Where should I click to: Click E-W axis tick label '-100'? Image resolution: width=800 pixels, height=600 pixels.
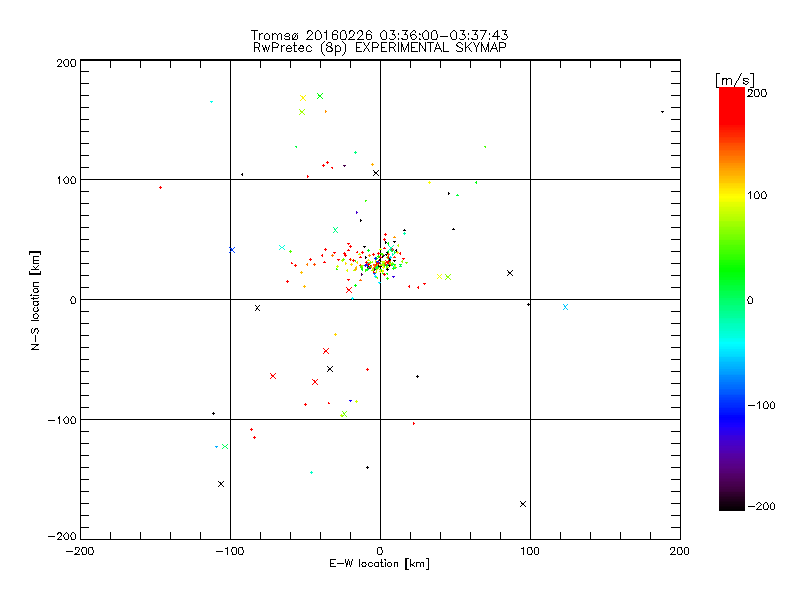230,552
